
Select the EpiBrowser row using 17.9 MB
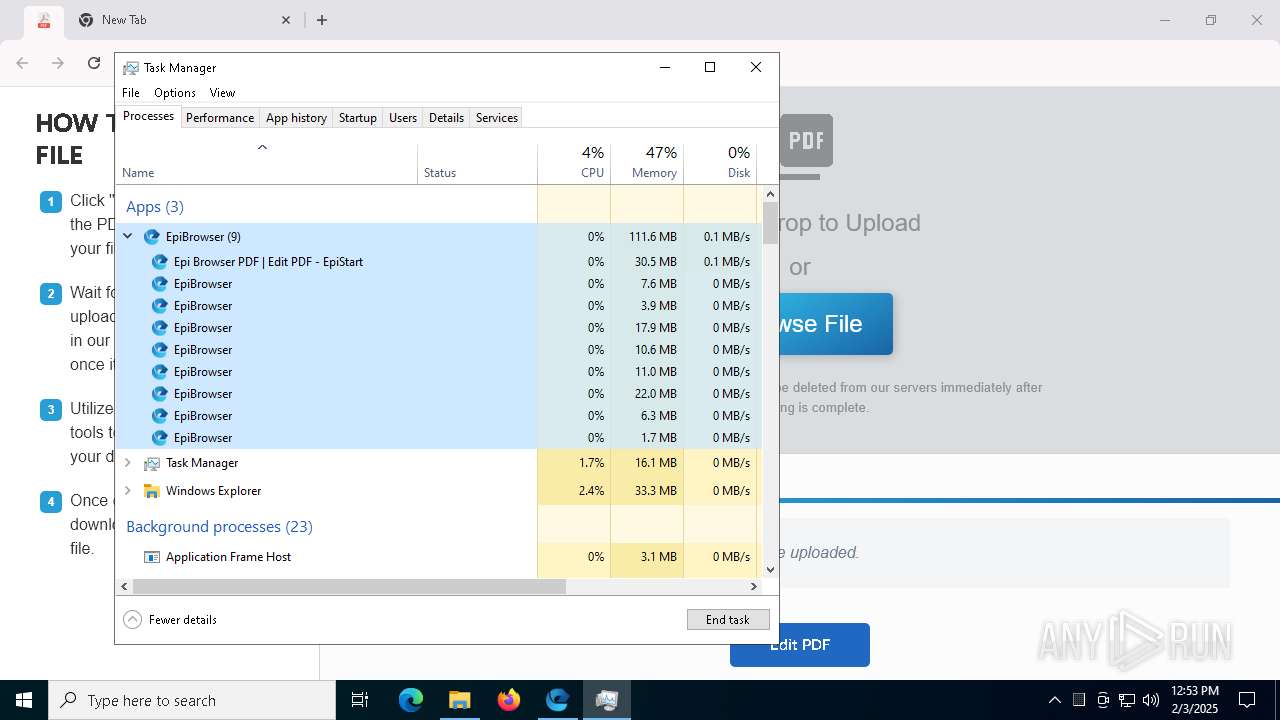click(439, 328)
